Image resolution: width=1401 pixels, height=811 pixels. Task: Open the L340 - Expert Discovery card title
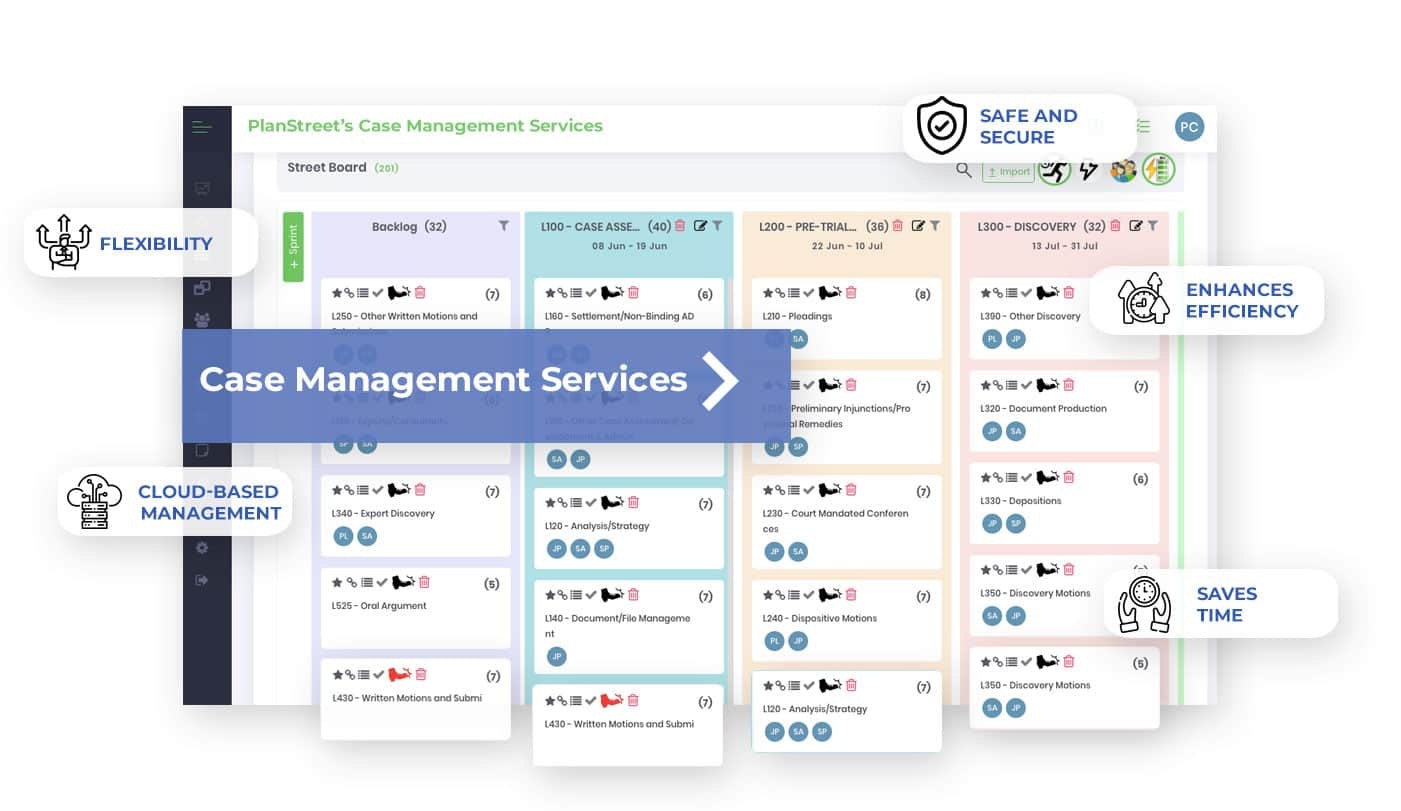[383, 514]
